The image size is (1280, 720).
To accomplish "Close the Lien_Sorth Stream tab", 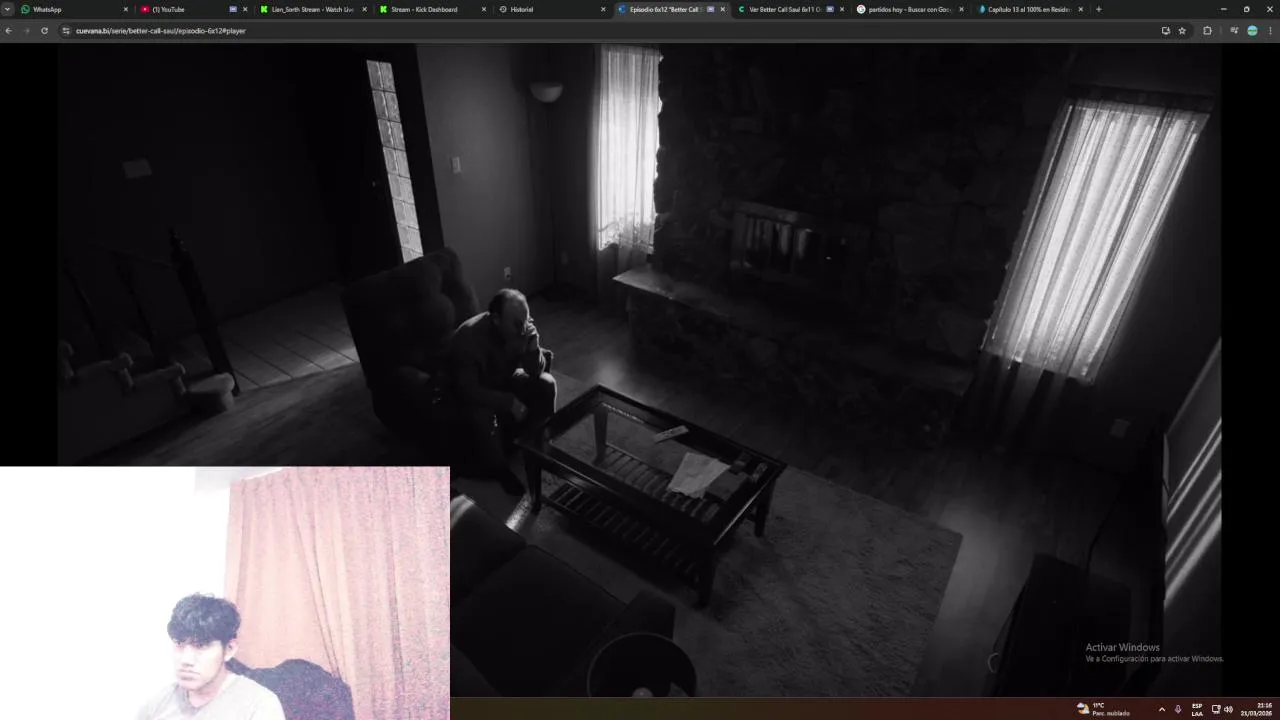I will (364, 9).
